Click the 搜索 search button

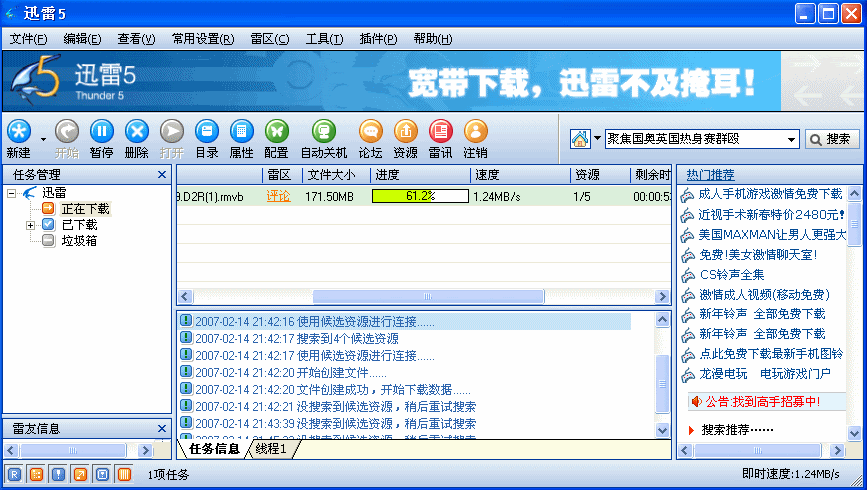[832, 139]
